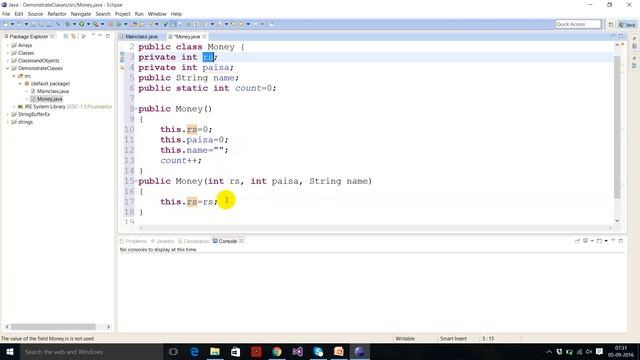The width and height of the screenshot is (640, 360).
Task: Click the editor vertical scrollbar
Action: pyautogui.click(x=617, y=127)
